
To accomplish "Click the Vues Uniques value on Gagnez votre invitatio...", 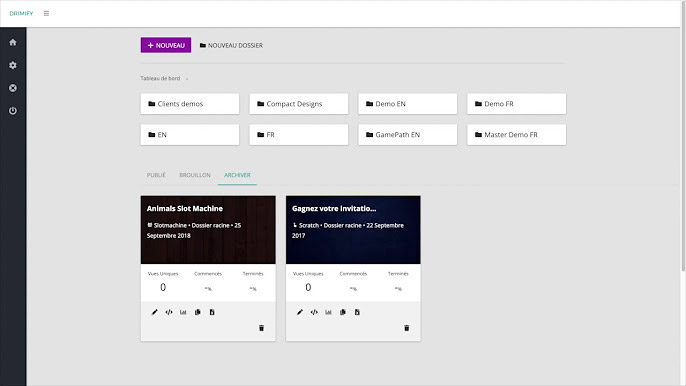I will [x=308, y=287].
